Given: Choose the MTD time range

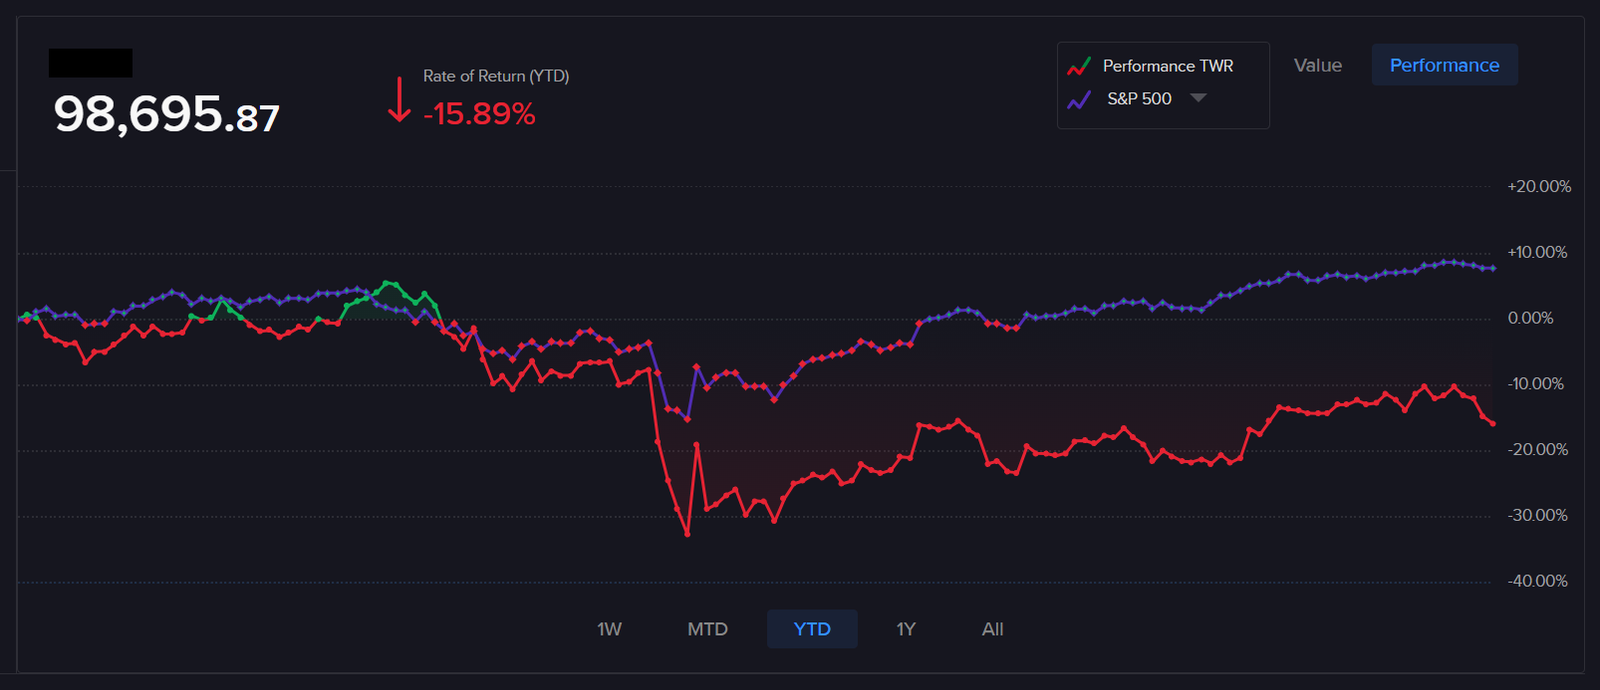Looking at the screenshot, I should (707, 629).
